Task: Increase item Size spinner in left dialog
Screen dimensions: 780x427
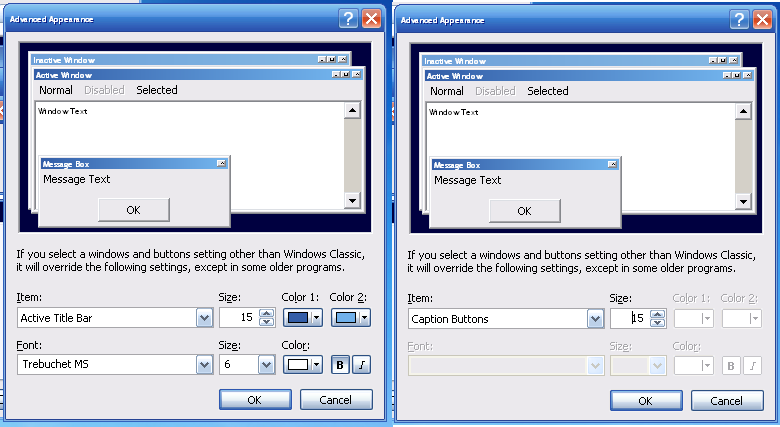Action: 266,313
